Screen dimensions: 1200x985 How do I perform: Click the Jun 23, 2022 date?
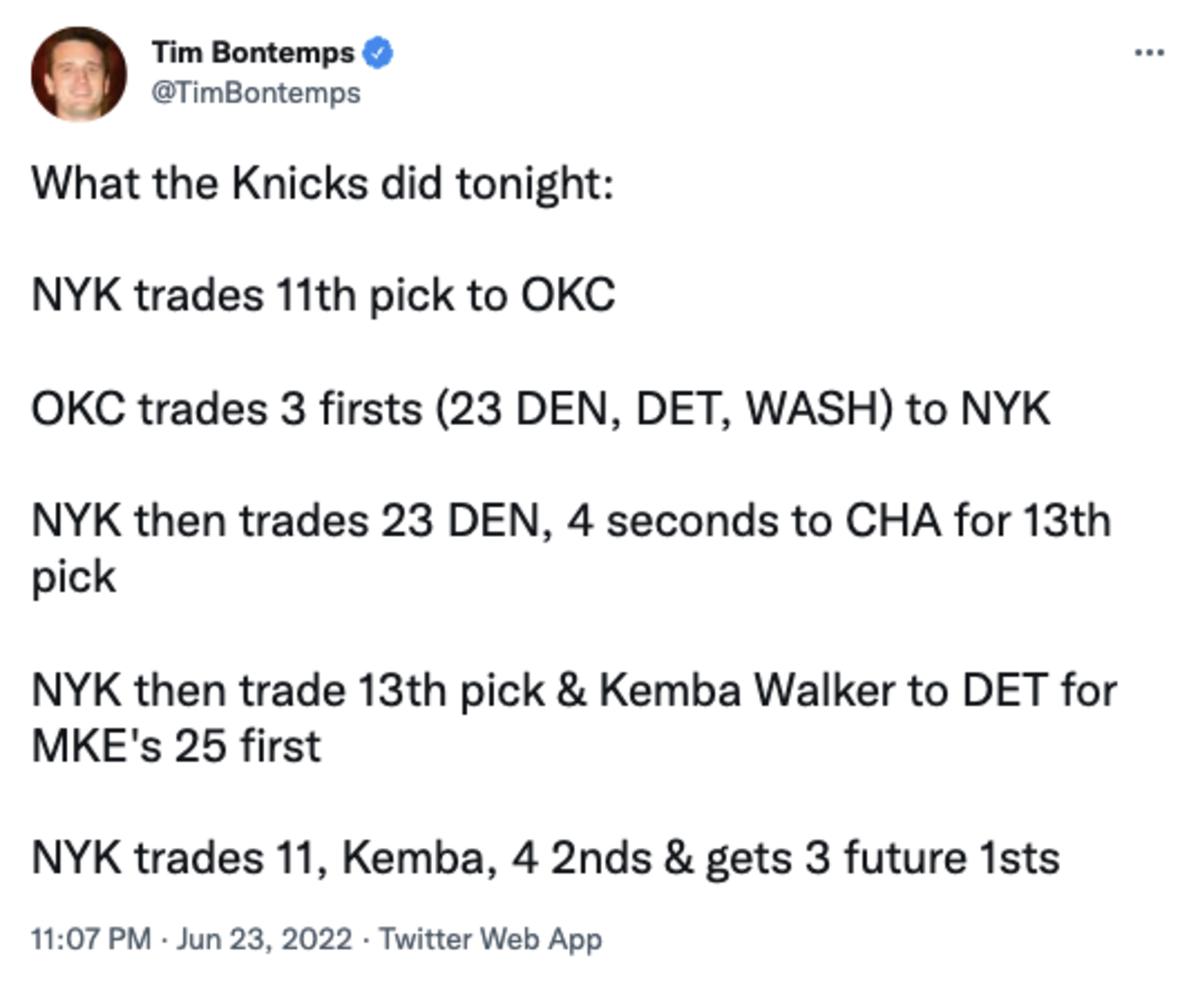click(x=264, y=940)
